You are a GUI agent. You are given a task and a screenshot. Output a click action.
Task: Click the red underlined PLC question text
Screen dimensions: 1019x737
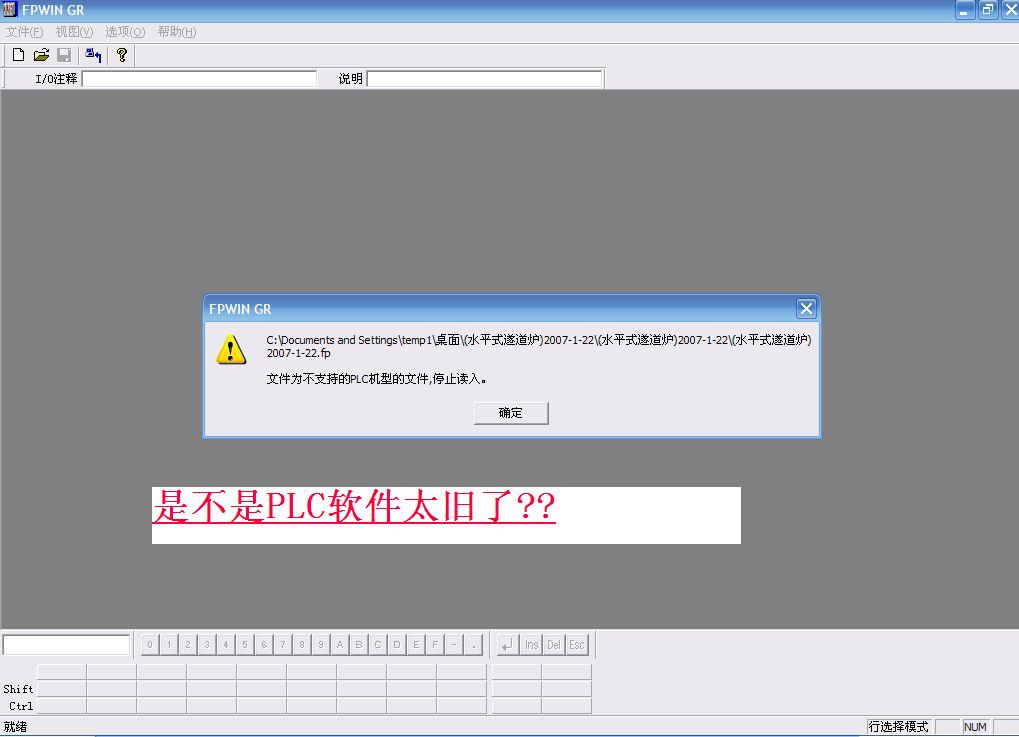pos(354,508)
